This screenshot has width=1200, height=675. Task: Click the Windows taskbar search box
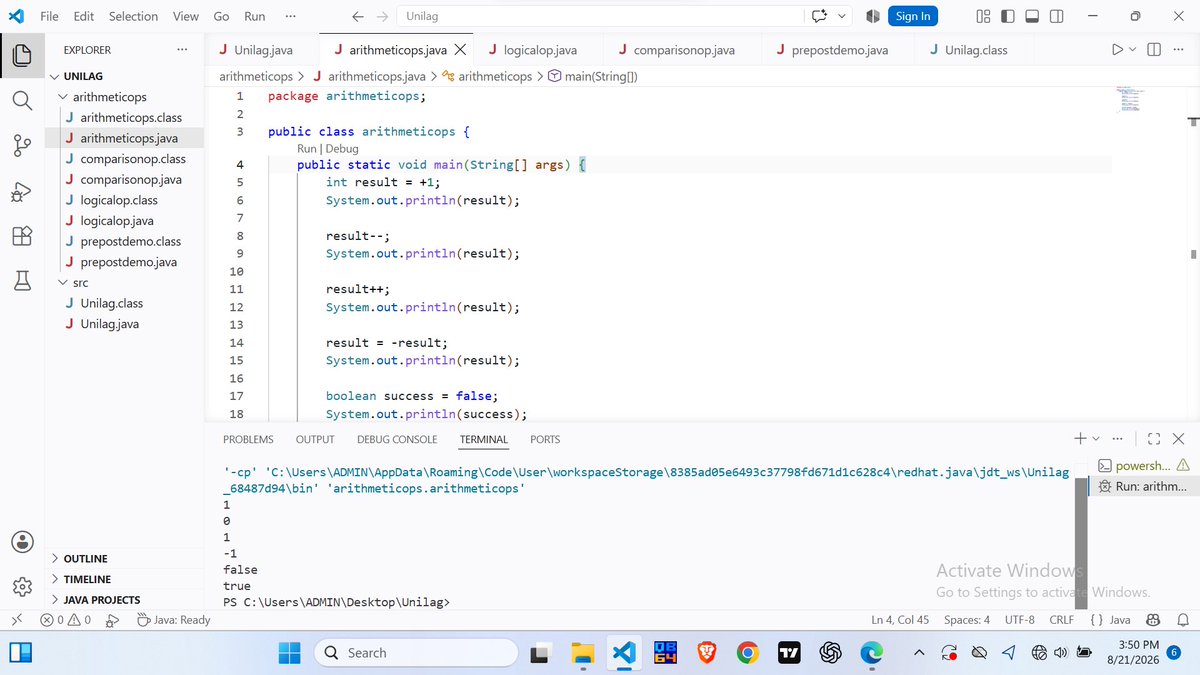pyautogui.click(x=416, y=653)
